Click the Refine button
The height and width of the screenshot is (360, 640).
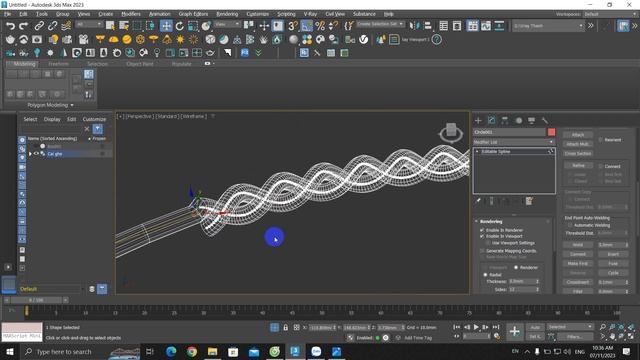tap(578, 165)
